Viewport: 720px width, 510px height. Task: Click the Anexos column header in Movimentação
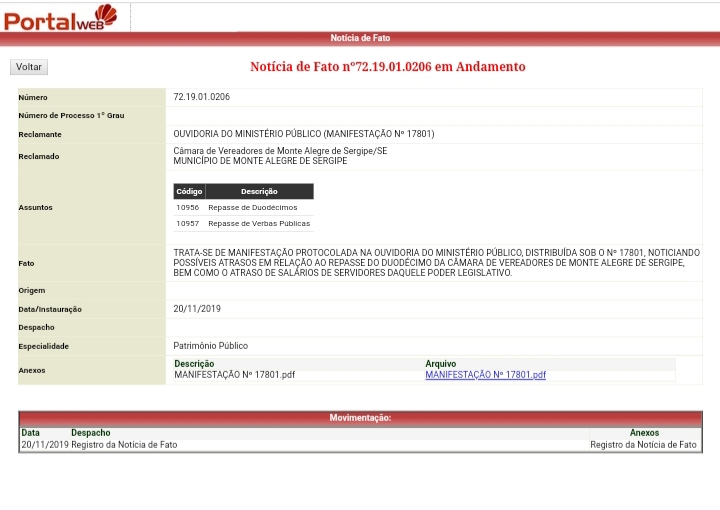[644, 433]
